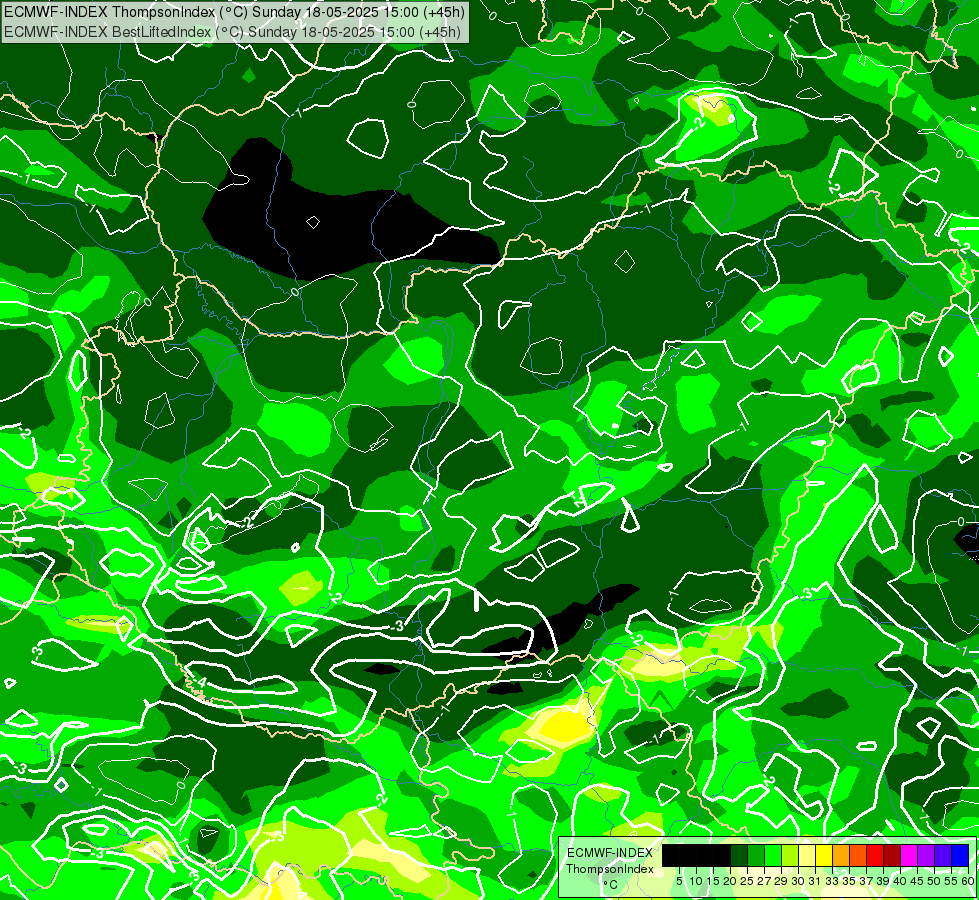Click legend tick value 55
This screenshot has width=979, height=900.
(x=952, y=881)
